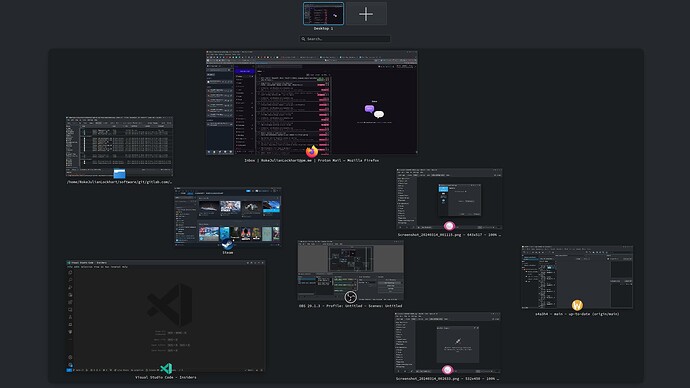The width and height of the screenshot is (690, 388).
Task: Click pink viewer icon on upper Screenshot window
Action: [449, 226]
